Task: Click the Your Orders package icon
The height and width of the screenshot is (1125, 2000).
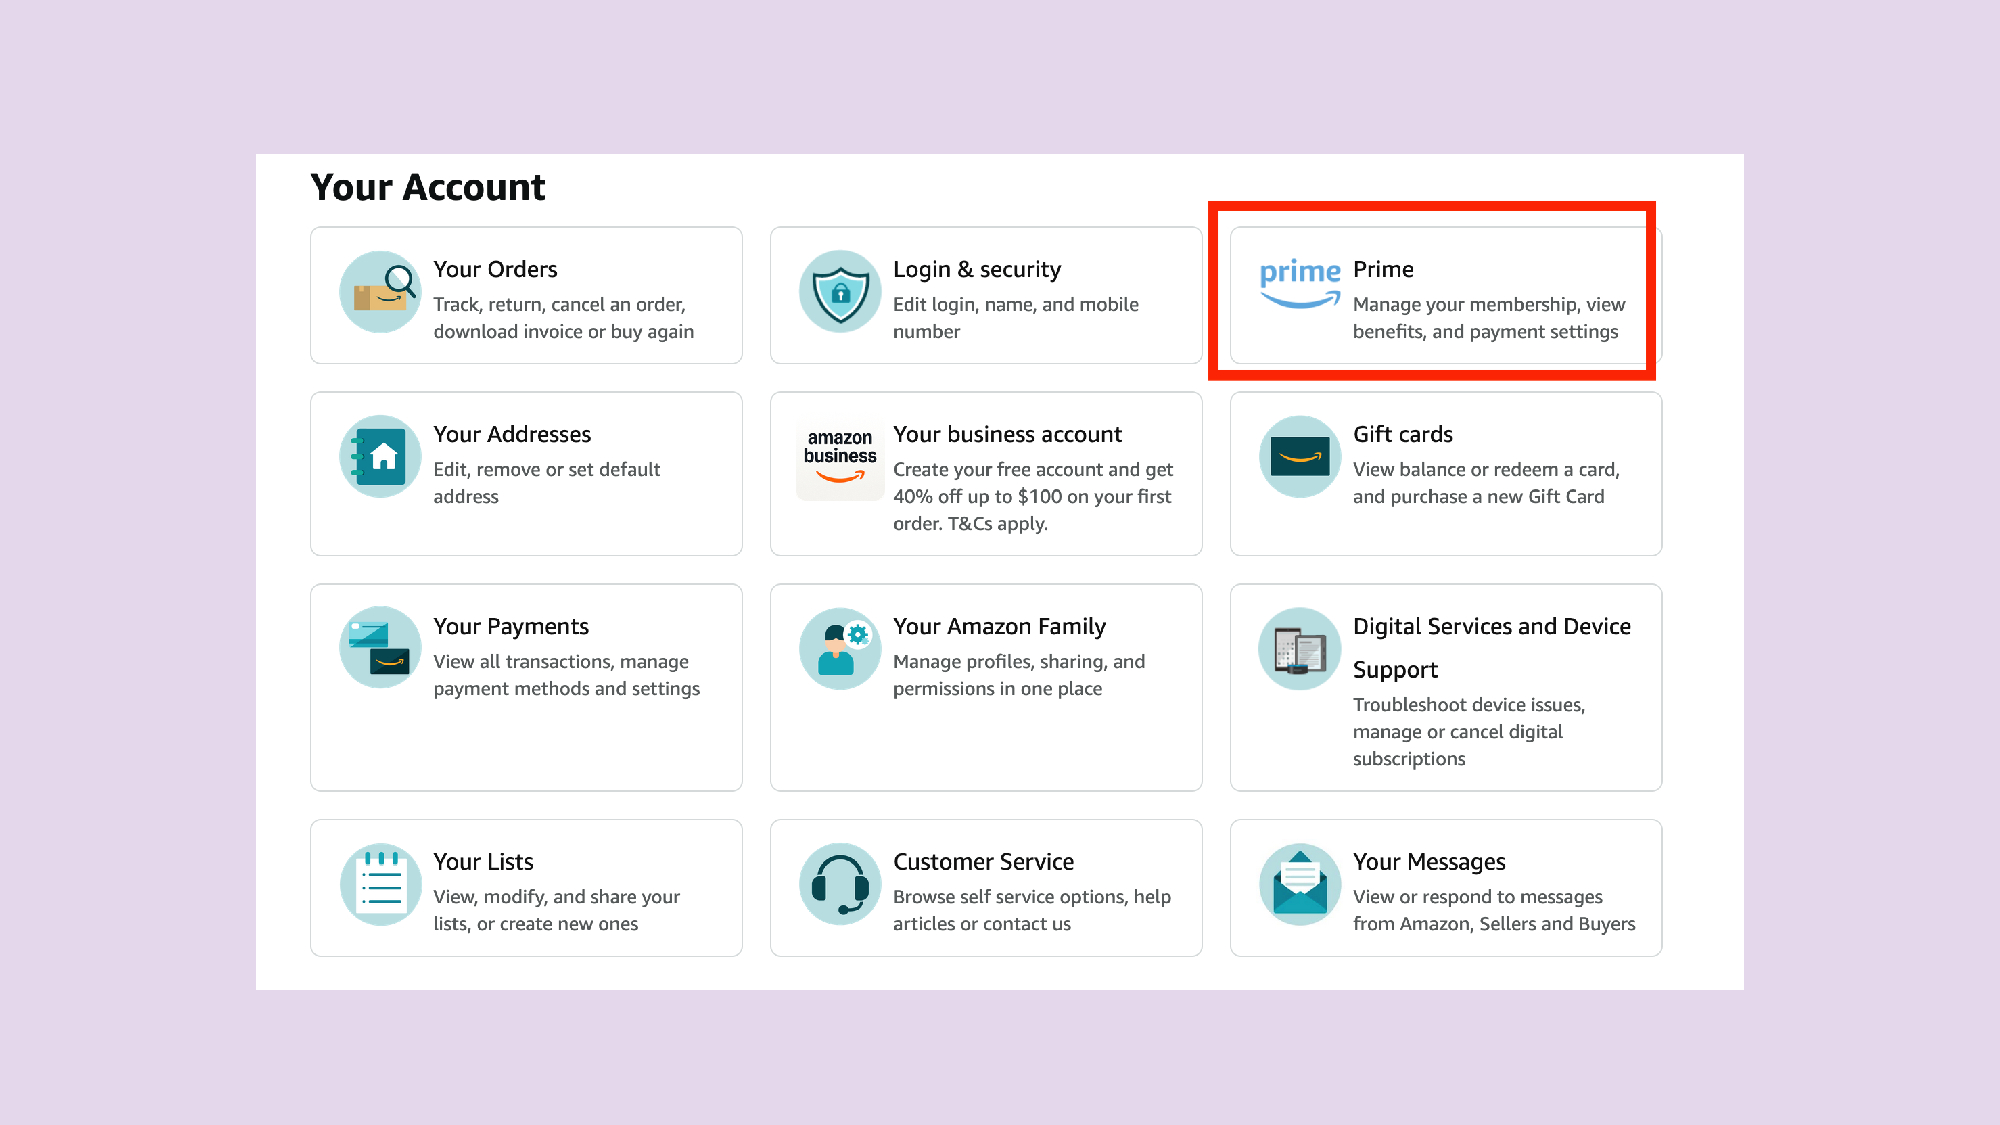Action: click(x=380, y=292)
